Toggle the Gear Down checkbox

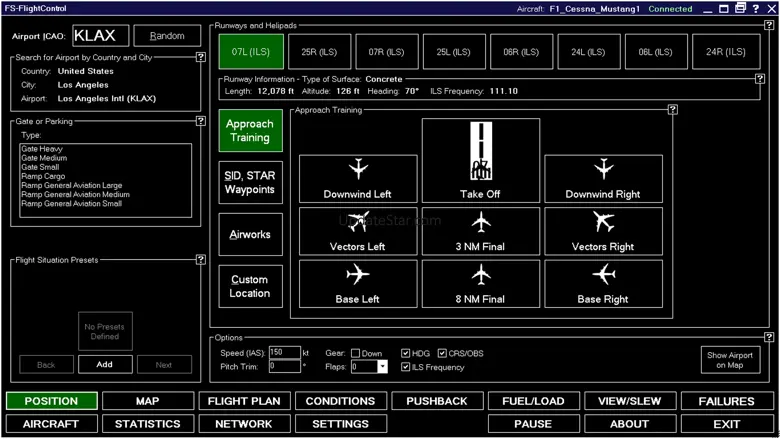pos(356,353)
